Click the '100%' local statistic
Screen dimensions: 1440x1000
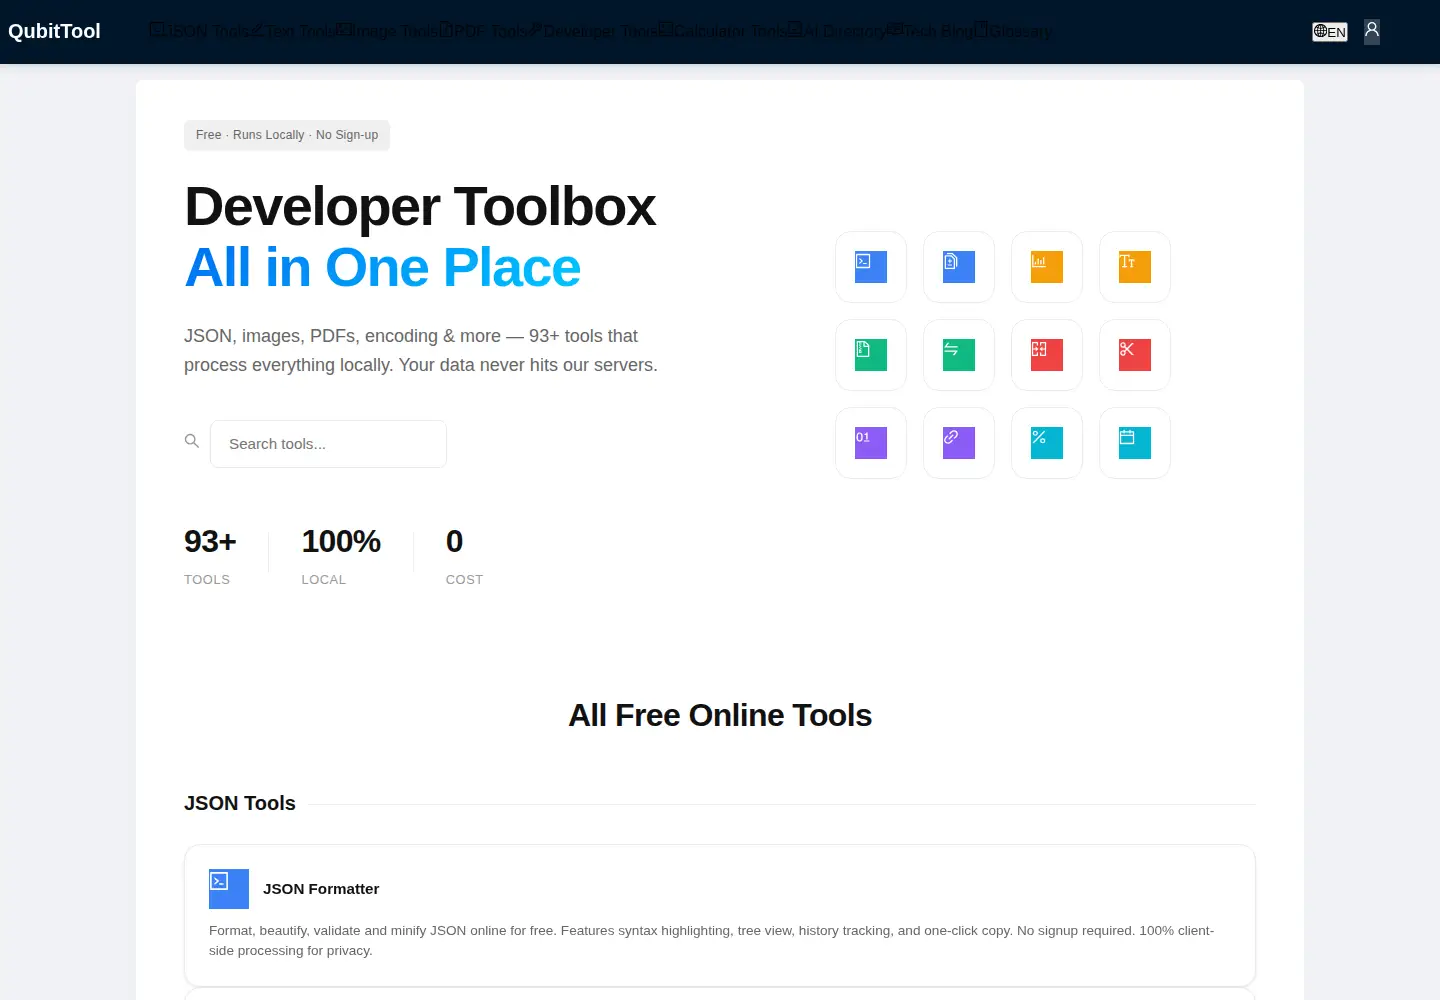pyautogui.click(x=341, y=541)
